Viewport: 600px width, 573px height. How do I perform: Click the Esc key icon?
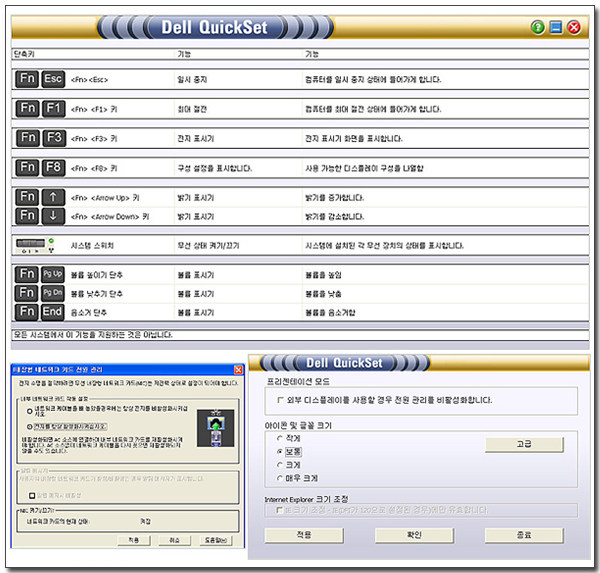coord(53,79)
